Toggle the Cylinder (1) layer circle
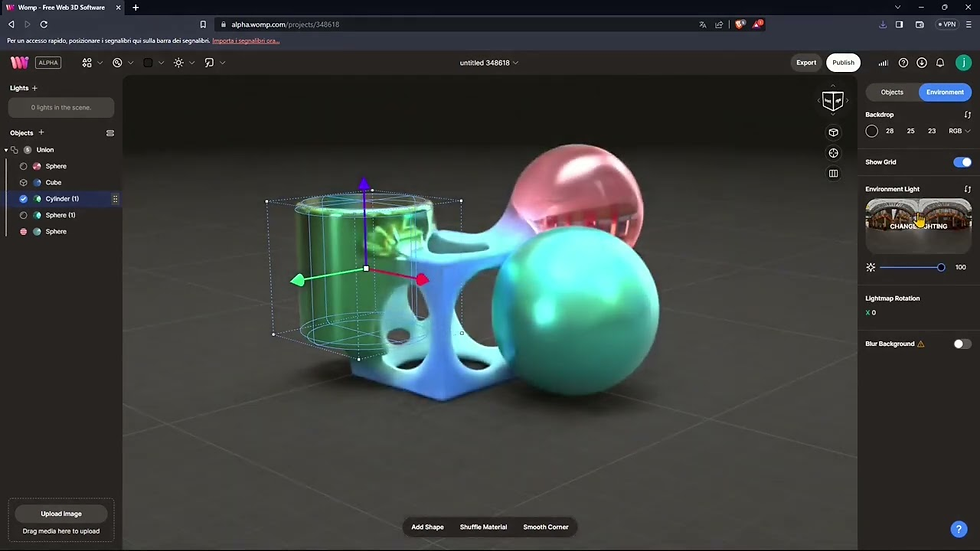Viewport: 980px width, 551px height. 23,199
